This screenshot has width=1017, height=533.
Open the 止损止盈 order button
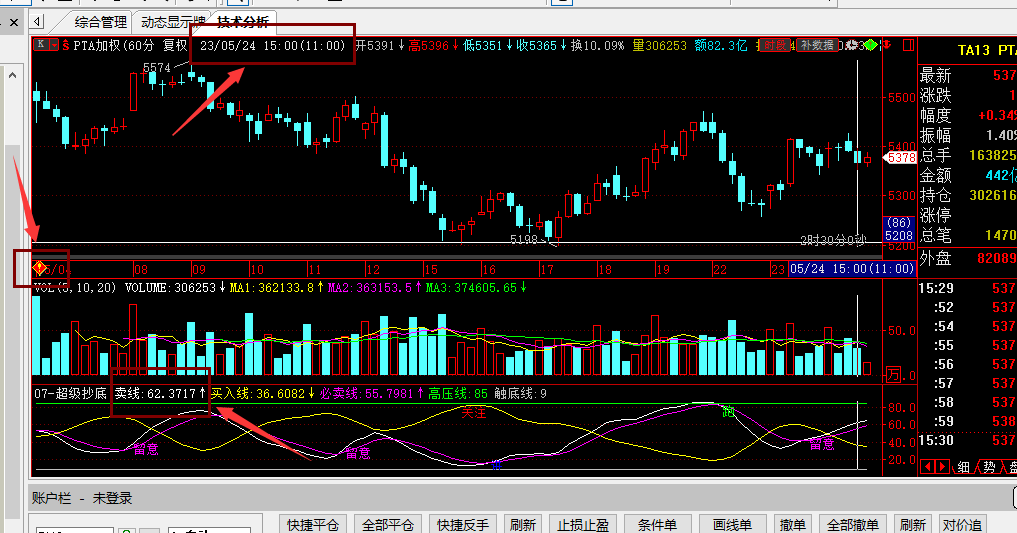582,524
